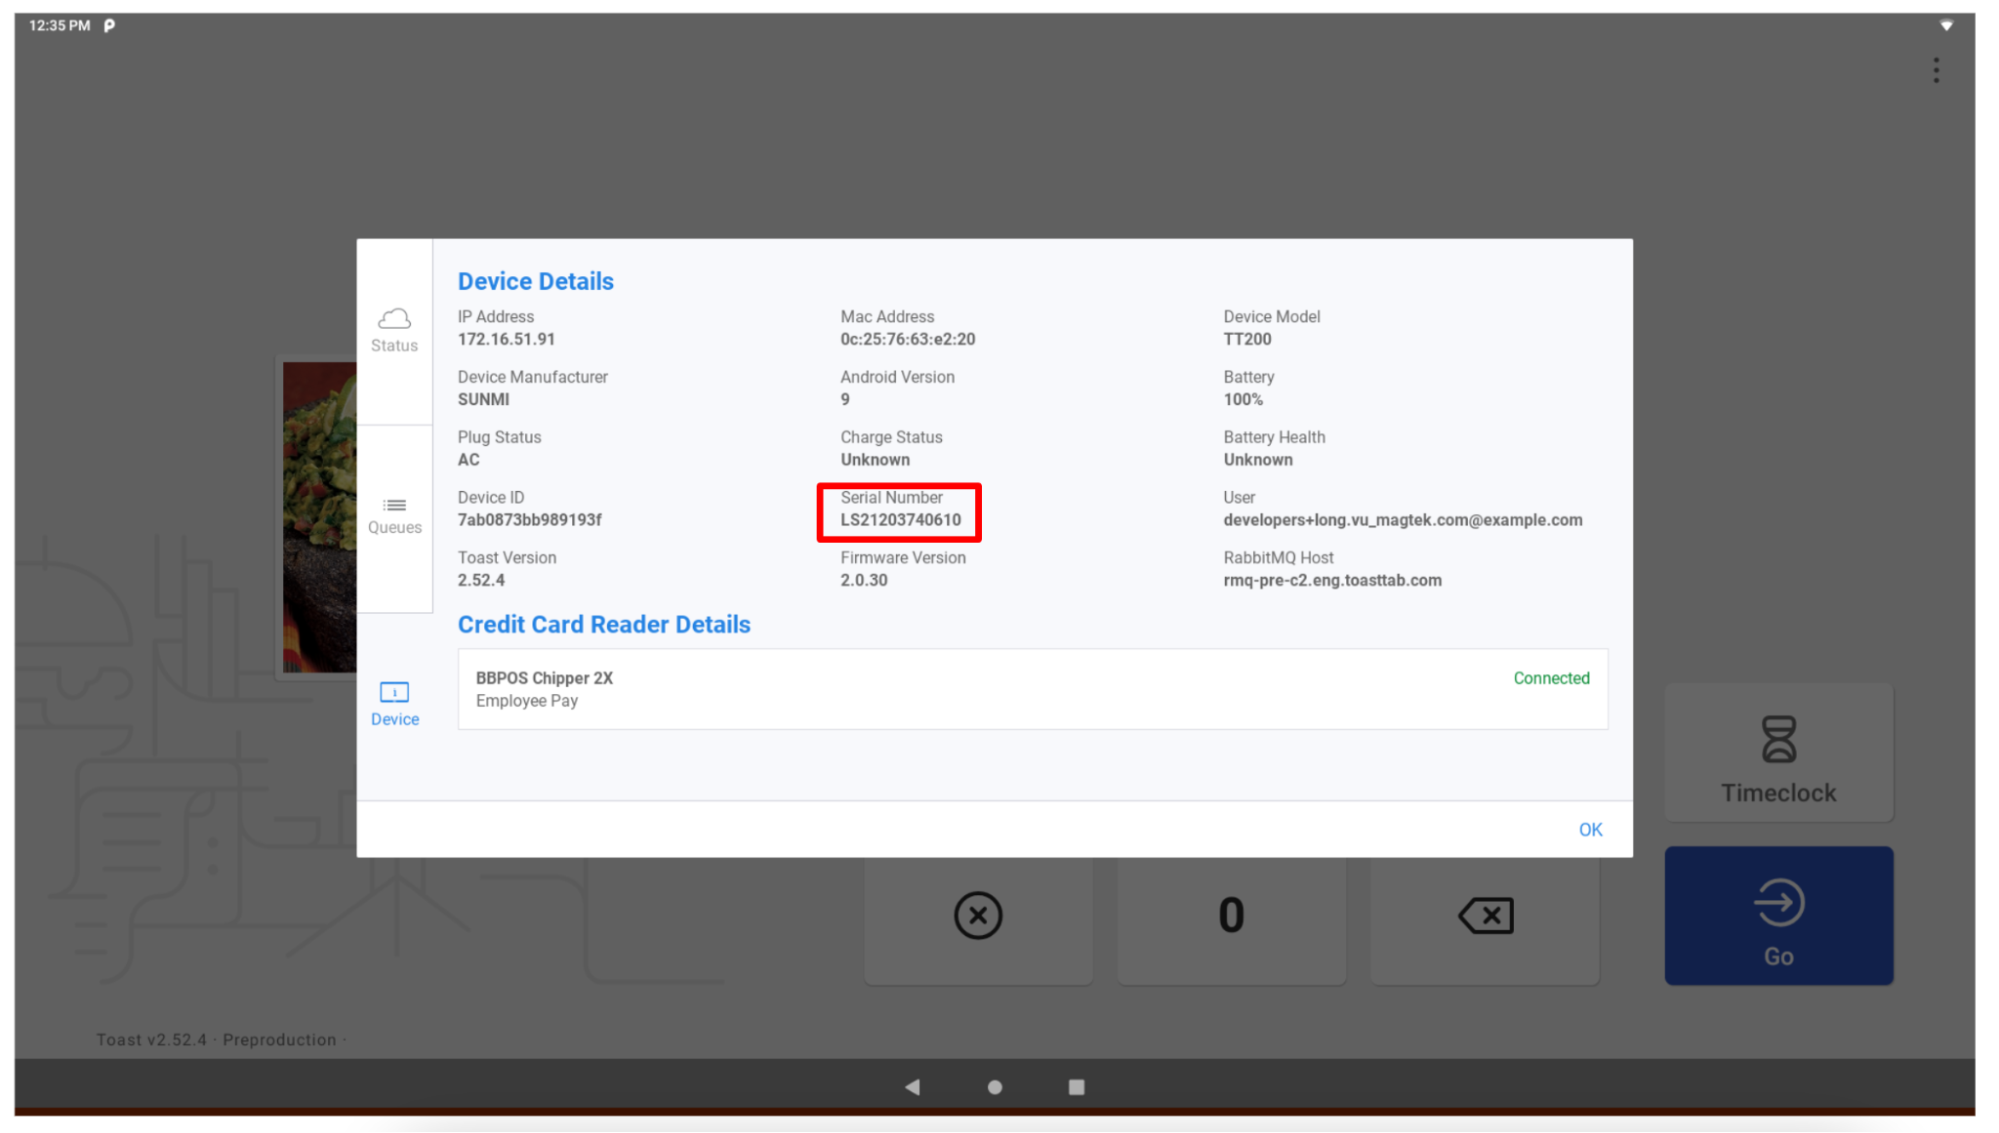Tap the zero key on the keypad
The width and height of the screenshot is (1999, 1133).
(1231, 915)
